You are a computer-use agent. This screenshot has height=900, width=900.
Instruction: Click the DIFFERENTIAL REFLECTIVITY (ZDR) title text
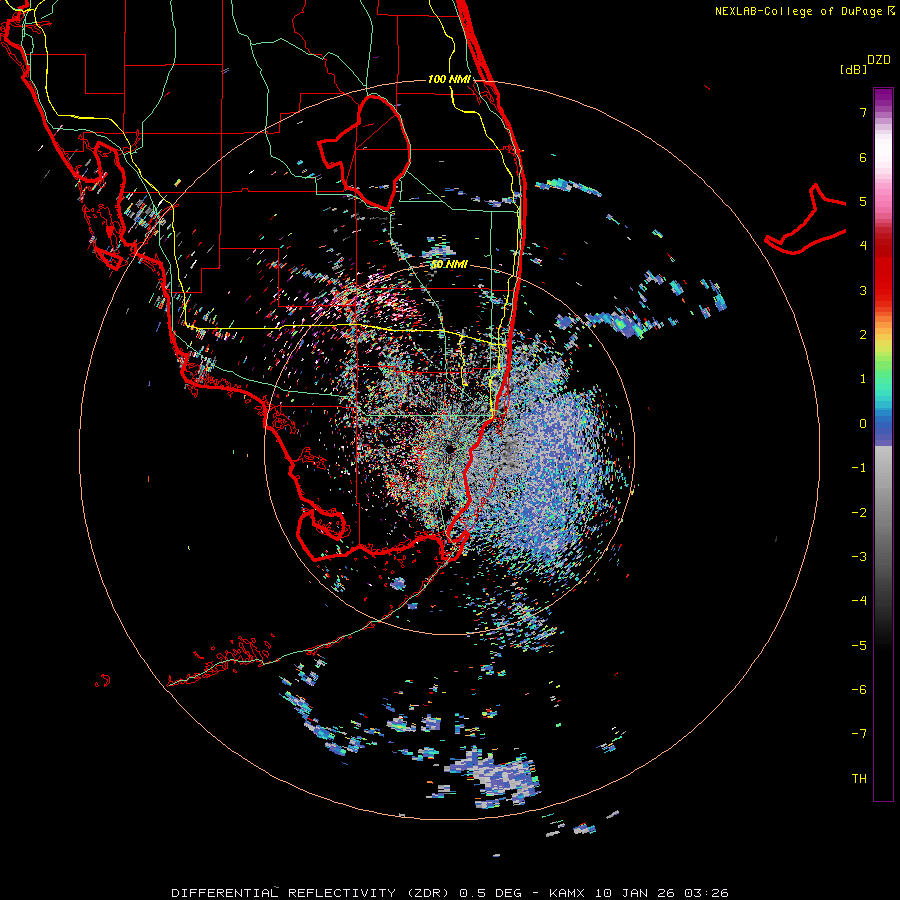click(312, 893)
